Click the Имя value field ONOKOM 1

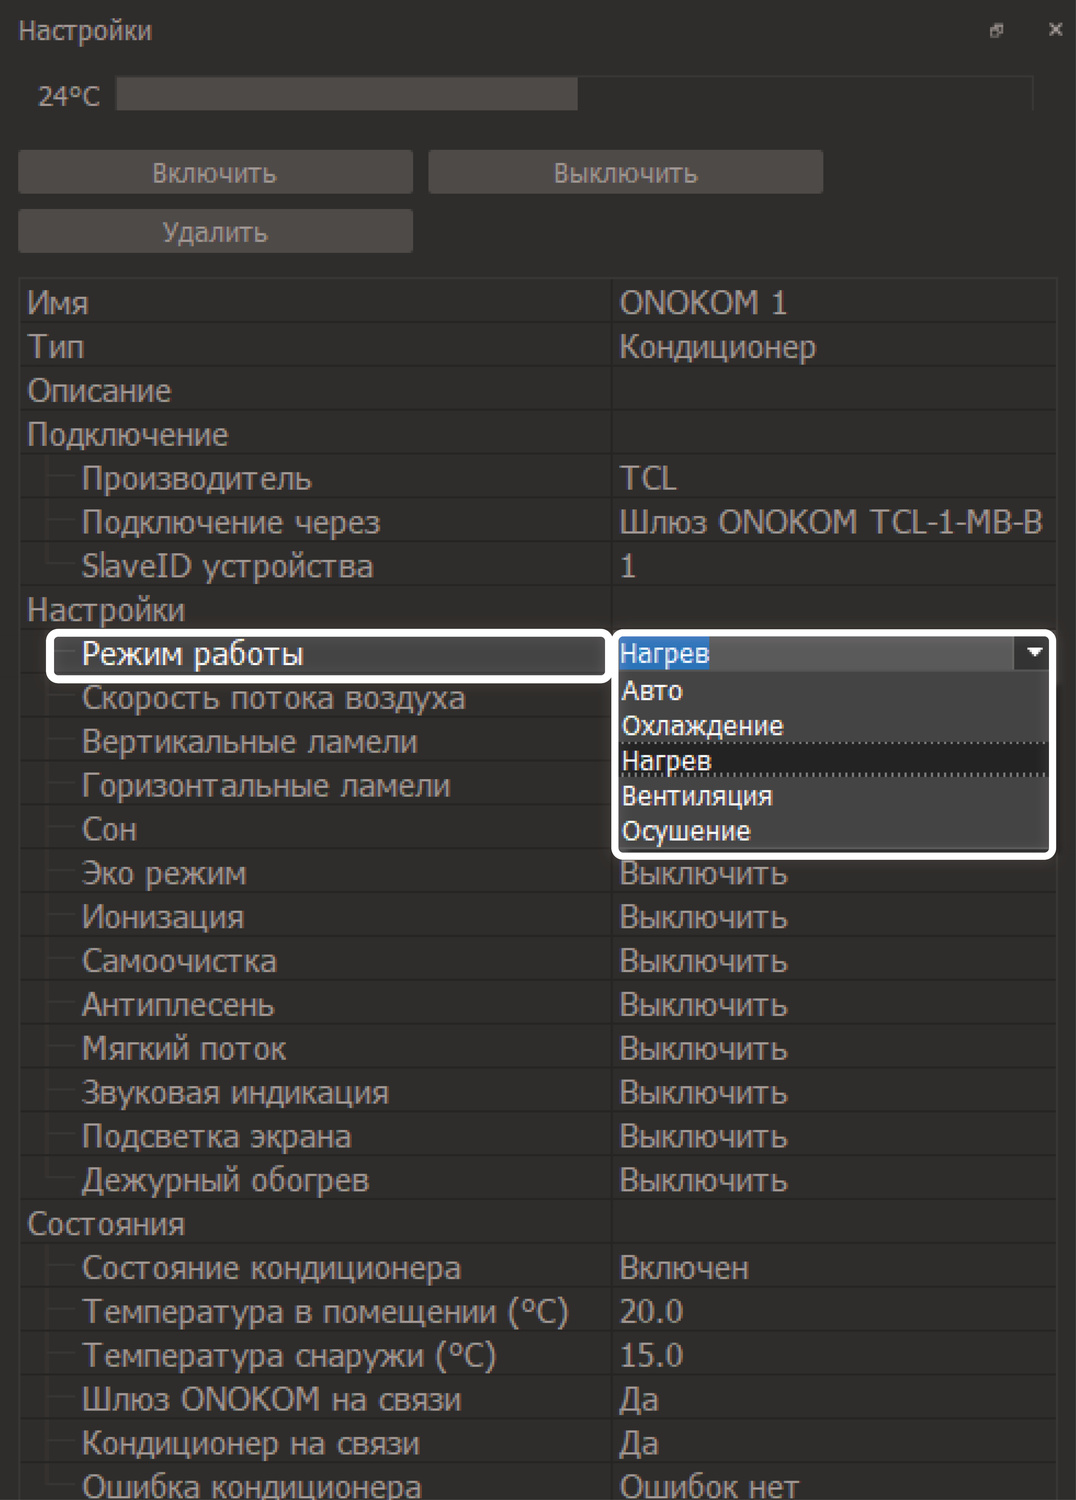832,302
